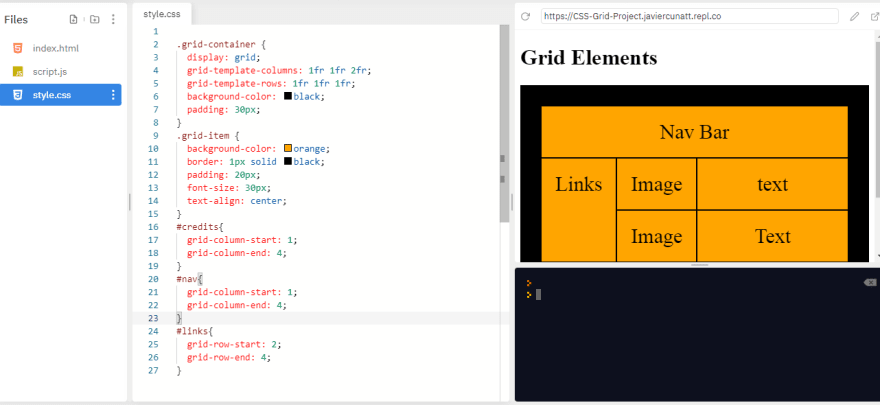Click the preview pane vertical scrollbar

point(877,118)
